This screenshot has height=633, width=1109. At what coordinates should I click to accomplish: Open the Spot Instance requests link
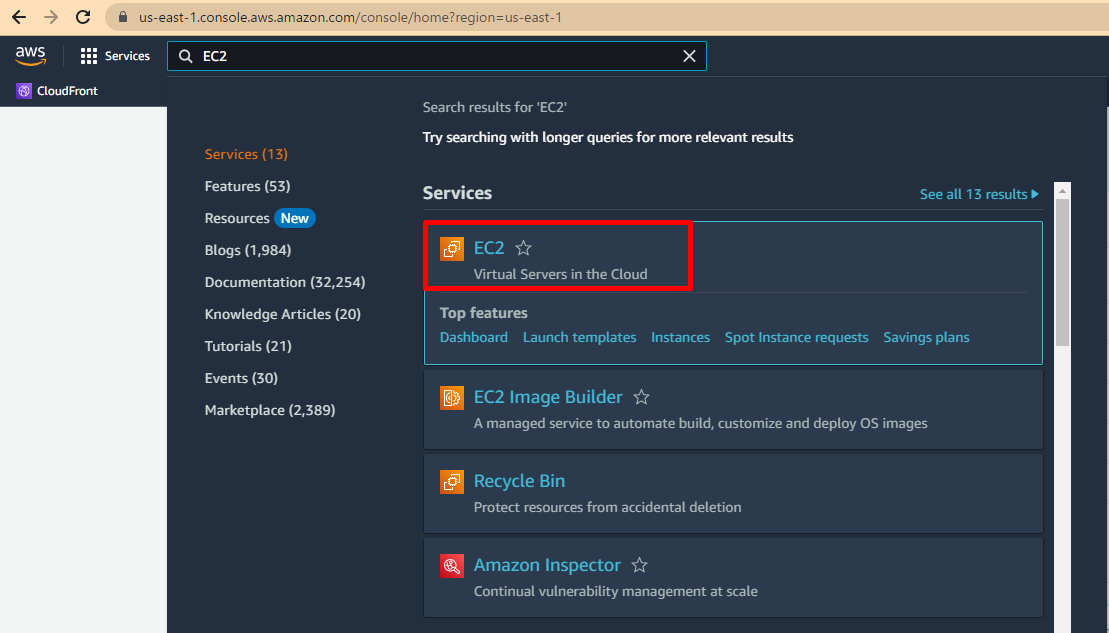(796, 338)
